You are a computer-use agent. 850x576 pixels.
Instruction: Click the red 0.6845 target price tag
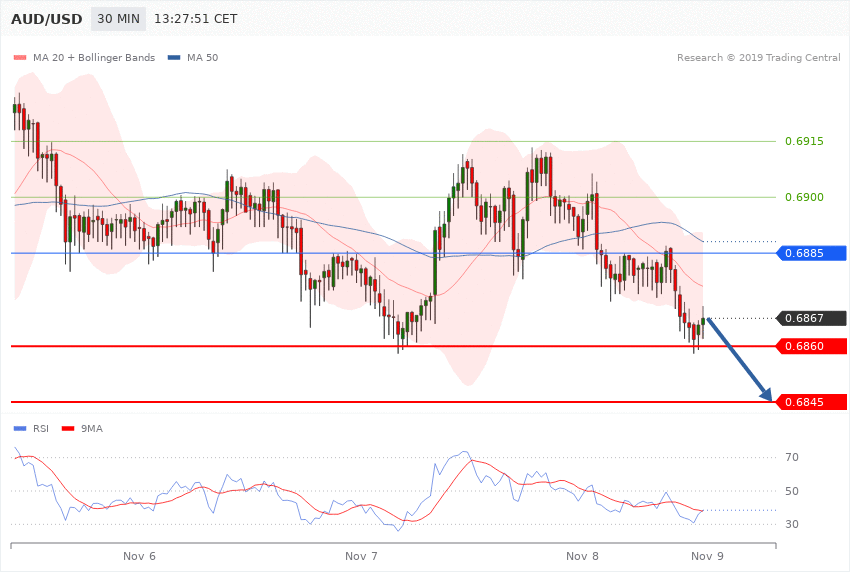coord(812,402)
